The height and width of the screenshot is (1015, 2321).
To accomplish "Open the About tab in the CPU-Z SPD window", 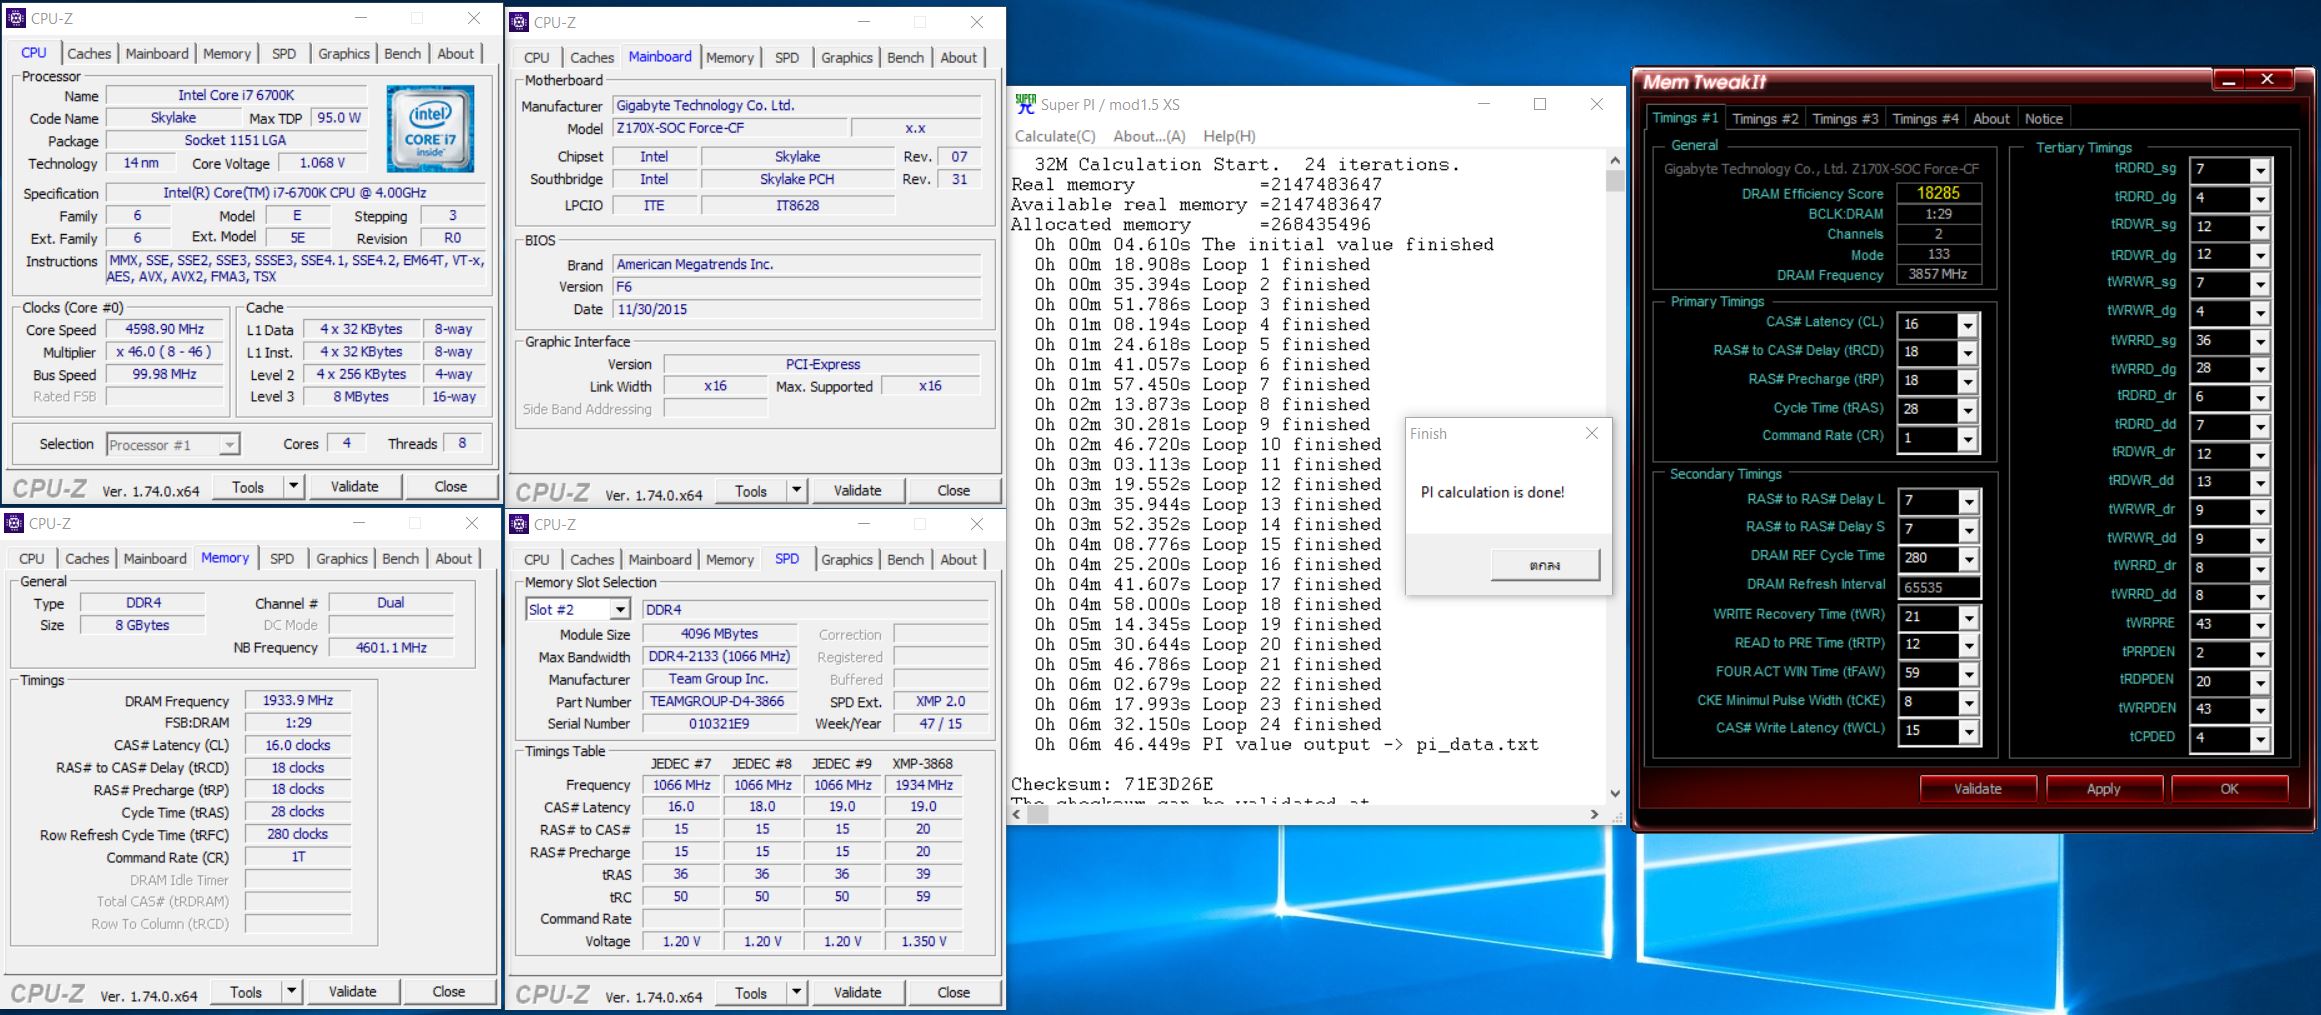I will point(958,560).
